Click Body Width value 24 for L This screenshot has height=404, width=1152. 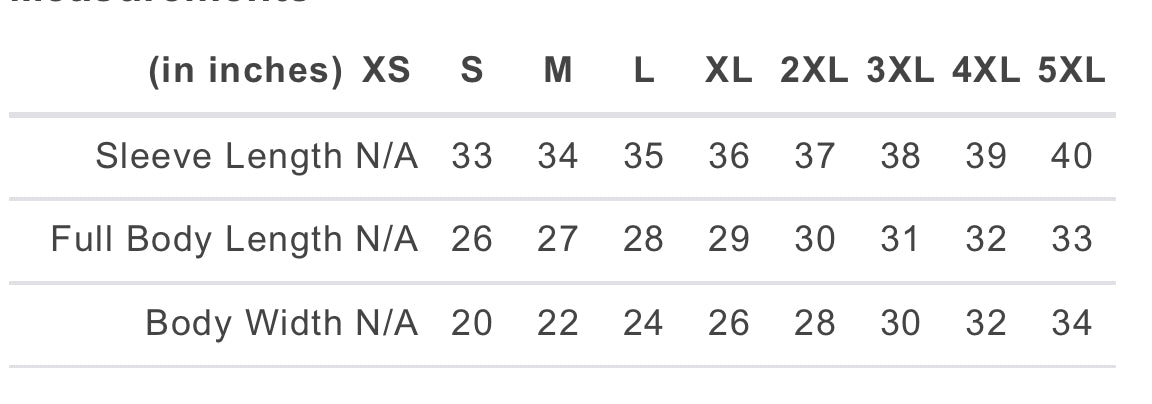[x=644, y=323]
